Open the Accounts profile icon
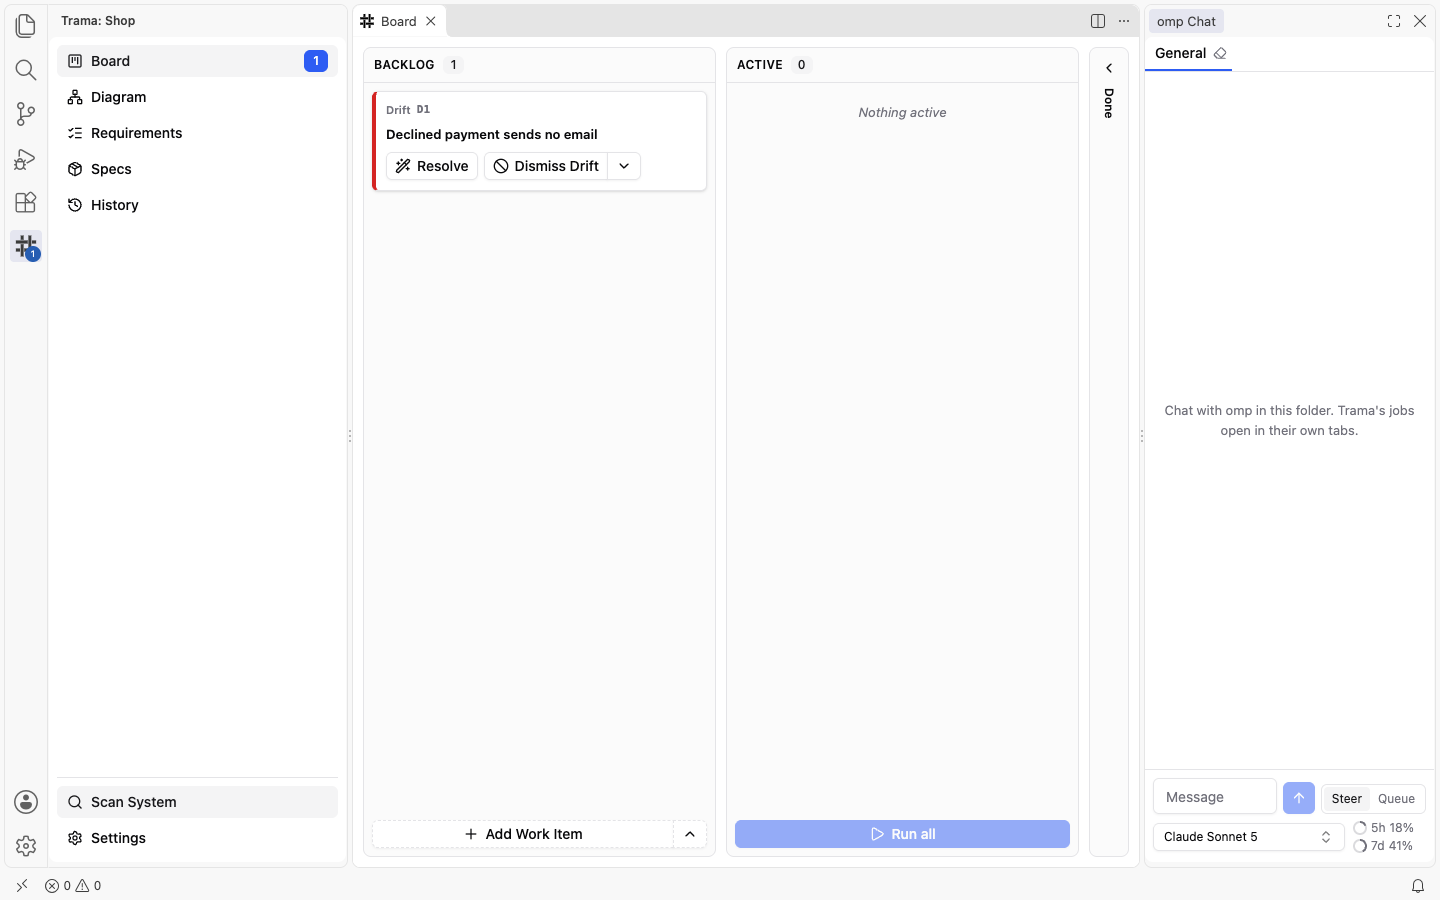This screenshot has height=900, width=1440. pyautogui.click(x=26, y=802)
